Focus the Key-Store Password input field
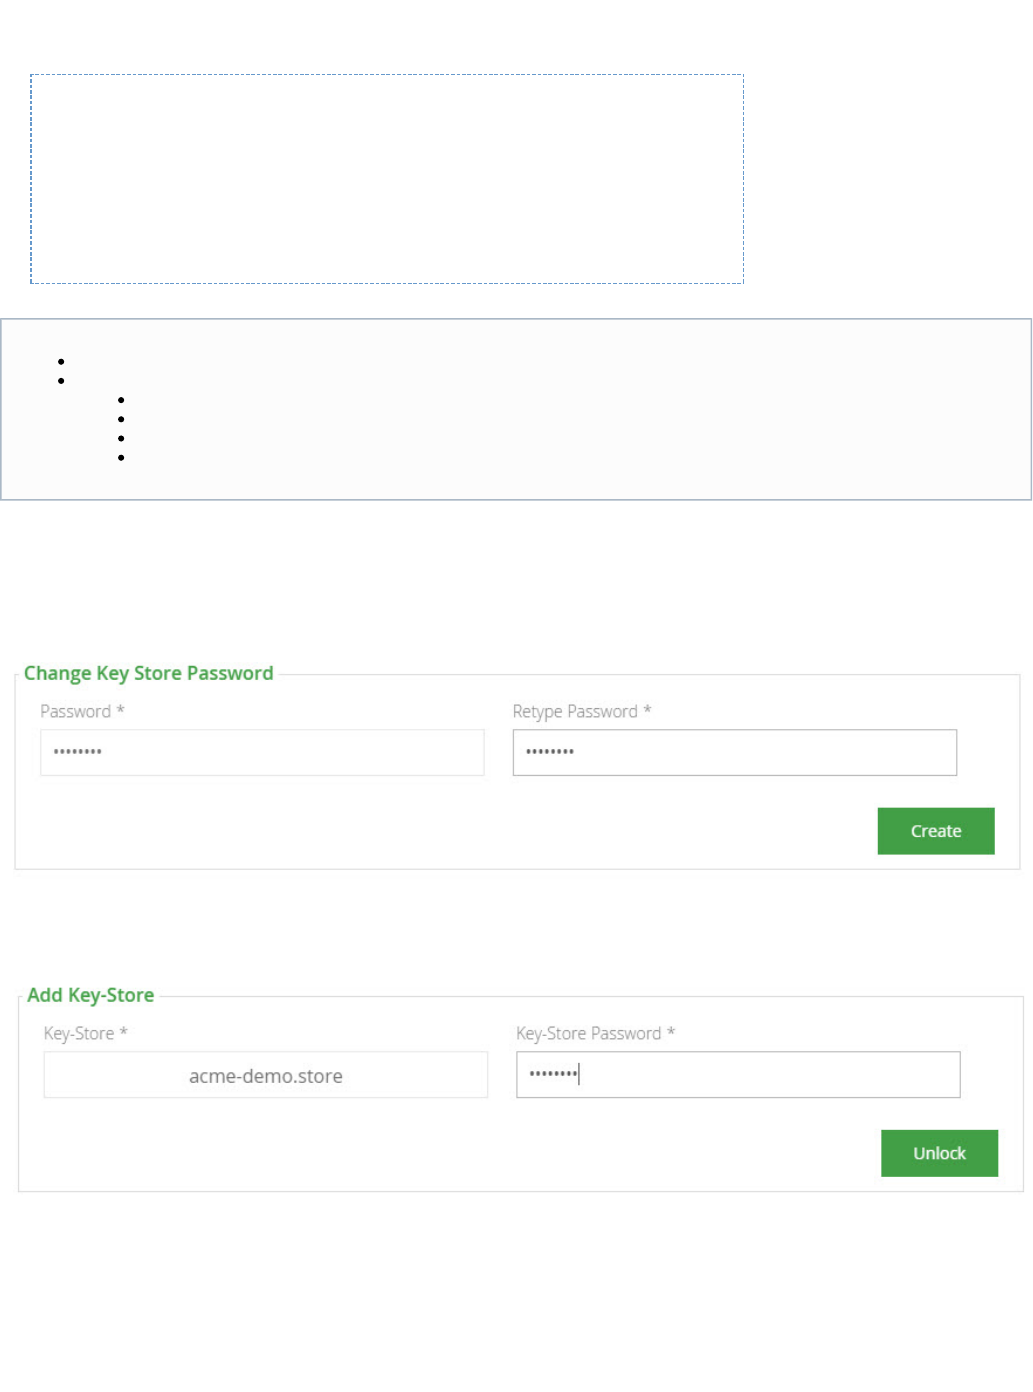The image size is (1033, 1392). [x=738, y=1075]
